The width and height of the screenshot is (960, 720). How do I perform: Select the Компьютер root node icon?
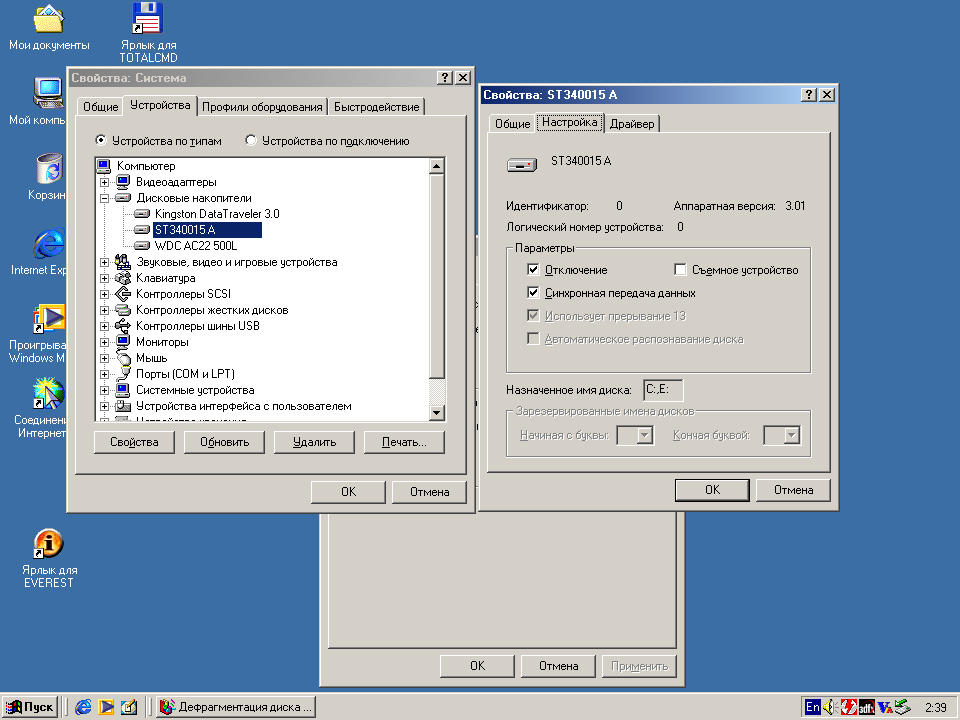point(103,166)
